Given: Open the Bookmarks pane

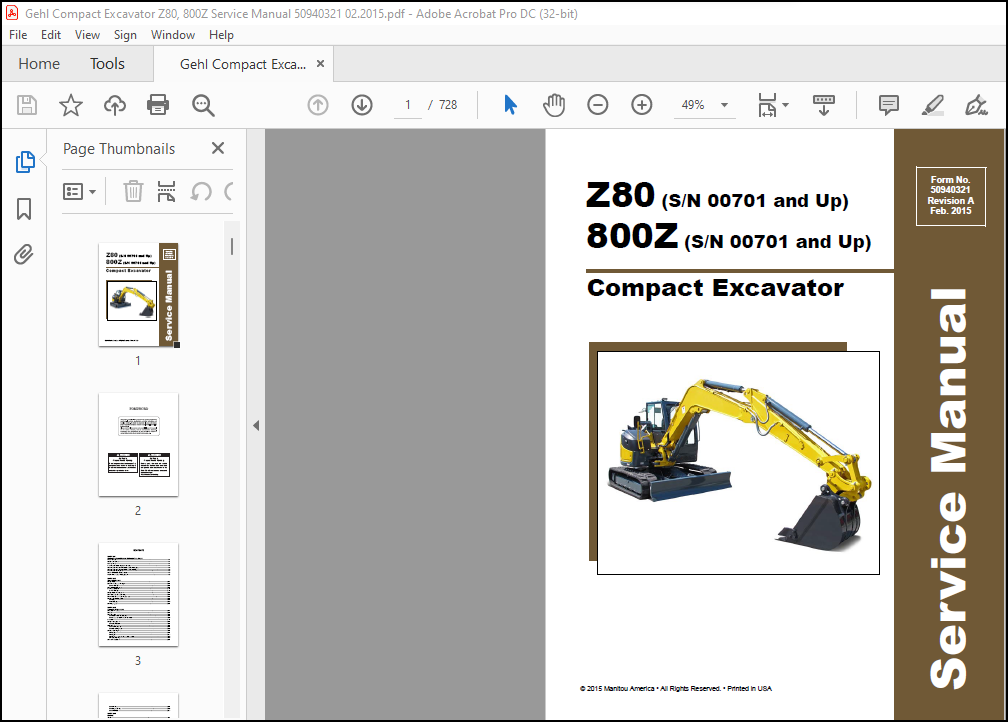Looking at the screenshot, I should click(x=24, y=209).
